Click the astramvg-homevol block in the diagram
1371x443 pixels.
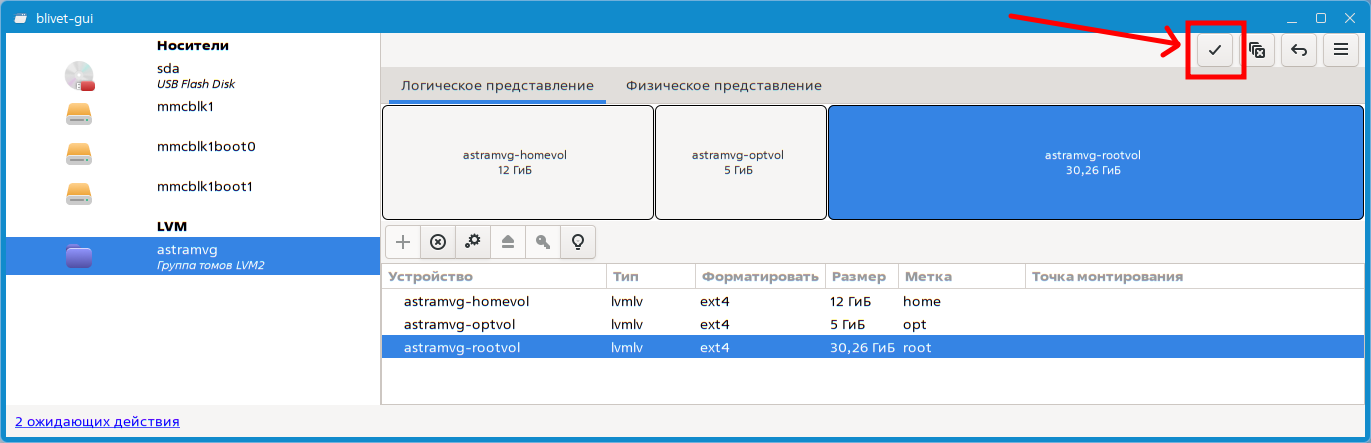pos(517,162)
